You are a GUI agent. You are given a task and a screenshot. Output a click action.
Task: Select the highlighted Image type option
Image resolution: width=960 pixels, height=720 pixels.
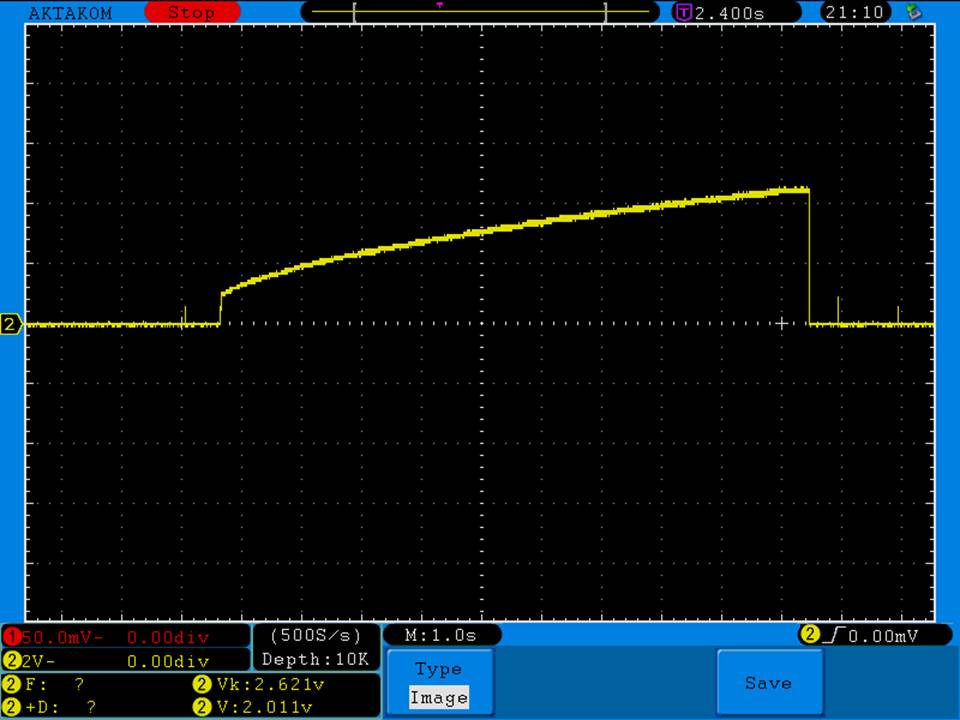coord(438,698)
